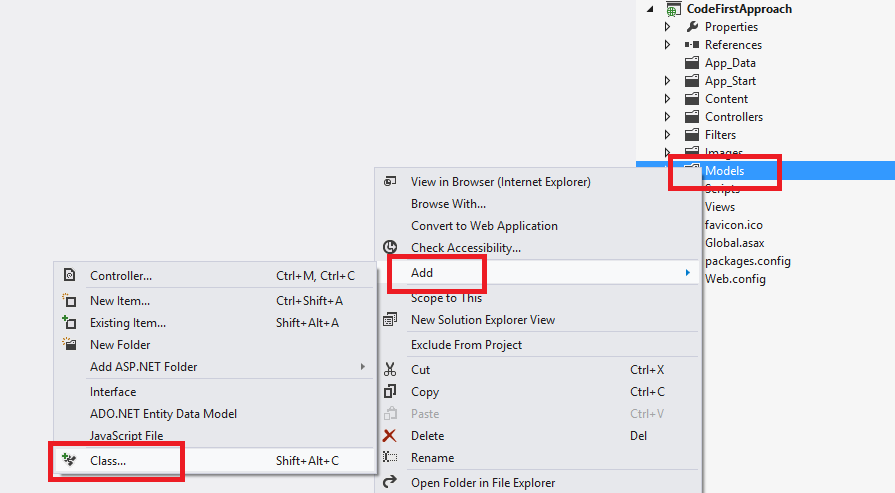Click the View in Browser icon
The height and width of the screenshot is (493, 895).
click(390, 182)
